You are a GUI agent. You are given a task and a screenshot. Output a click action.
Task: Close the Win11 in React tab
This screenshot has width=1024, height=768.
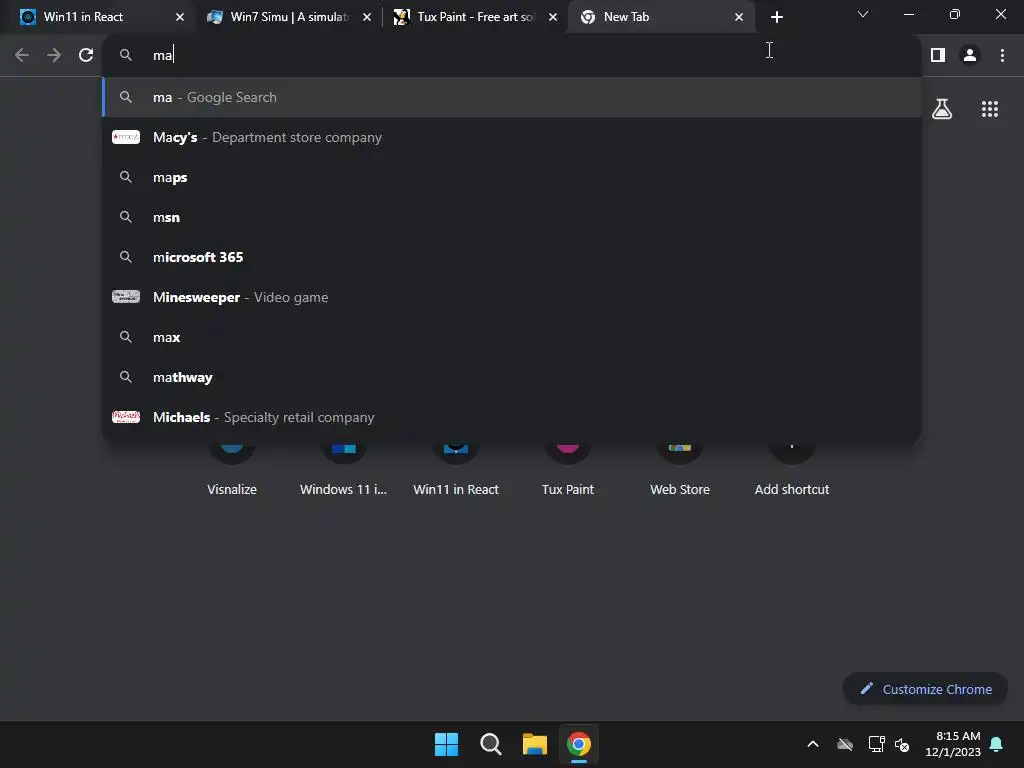click(180, 17)
